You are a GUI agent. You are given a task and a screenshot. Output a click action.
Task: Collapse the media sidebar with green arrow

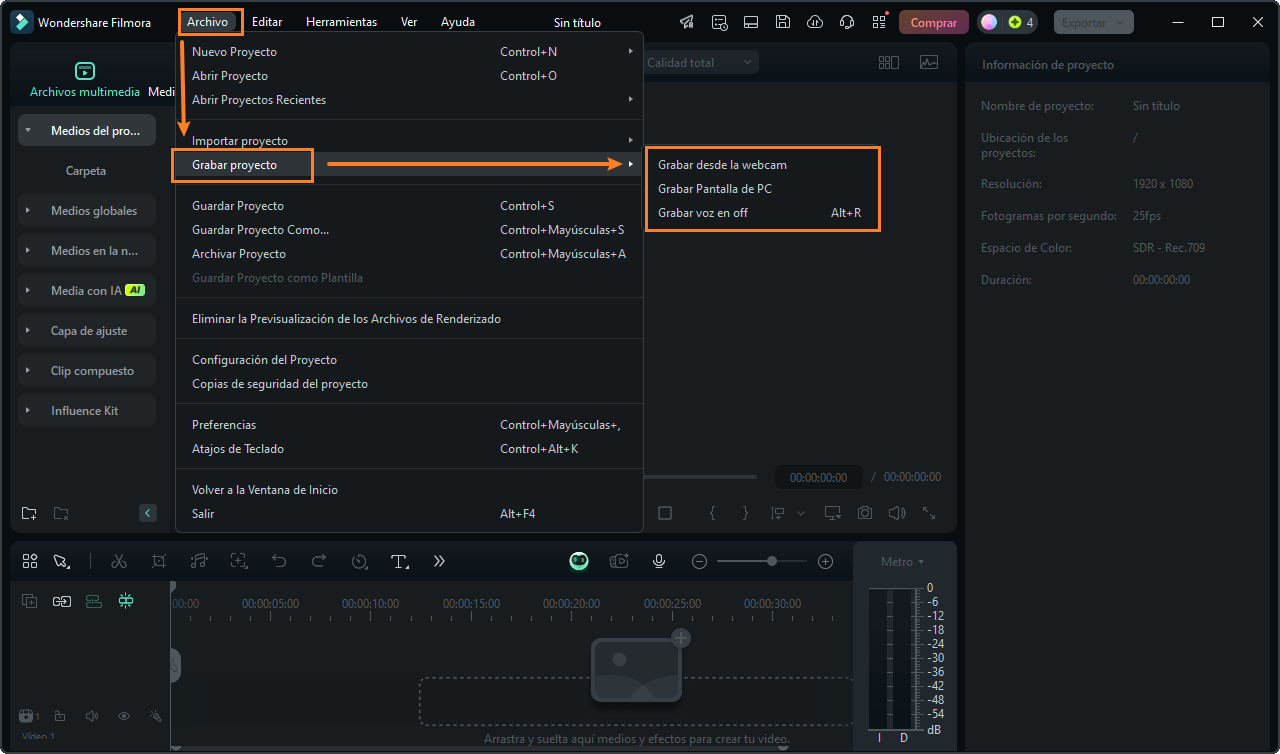148,513
